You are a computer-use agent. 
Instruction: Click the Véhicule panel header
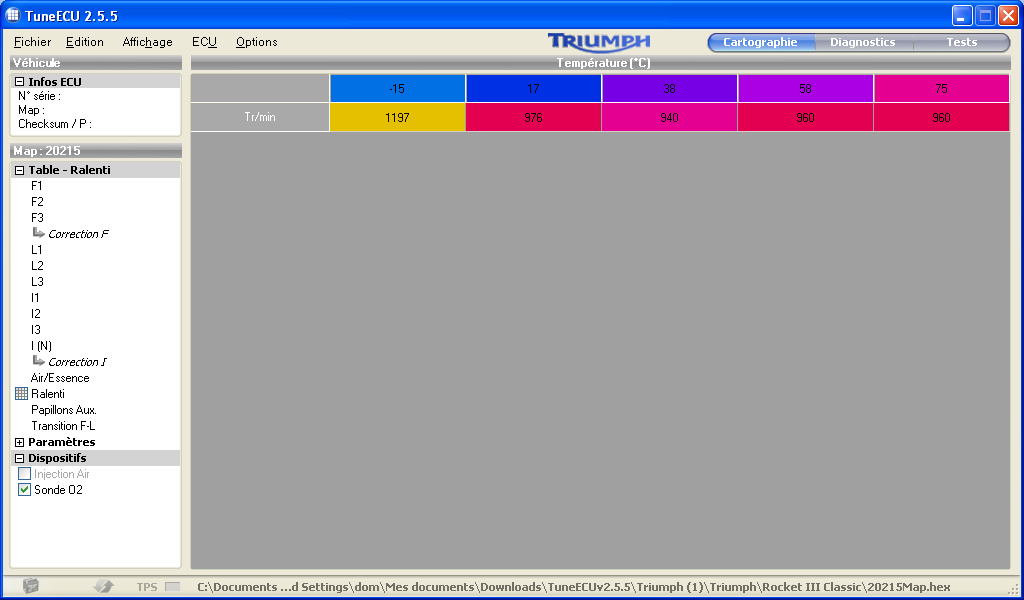point(95,63)
